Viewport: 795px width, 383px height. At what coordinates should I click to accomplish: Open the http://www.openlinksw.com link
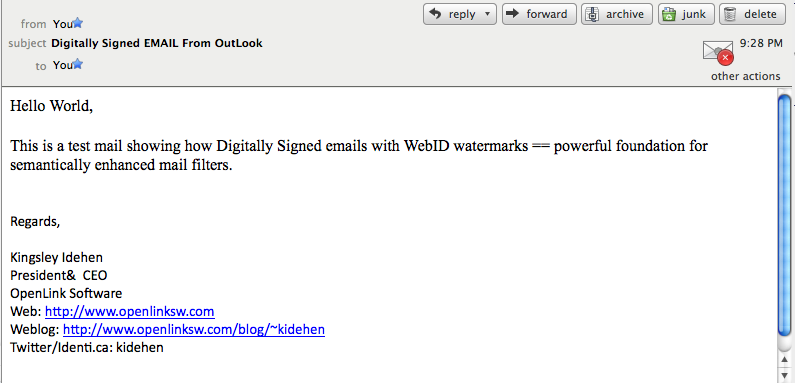click(x=130, y=311)
